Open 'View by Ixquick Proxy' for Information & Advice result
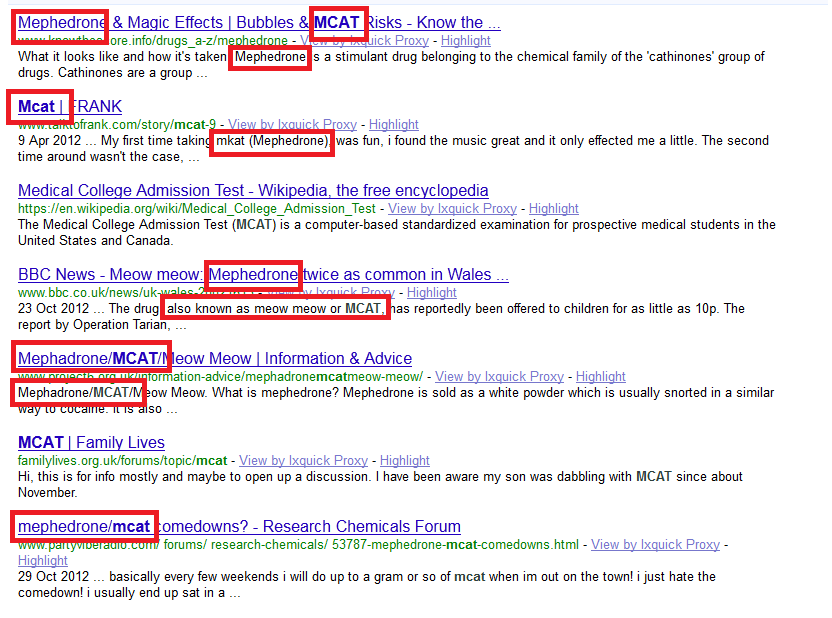The image size is (832, 618). click(499, 377)
